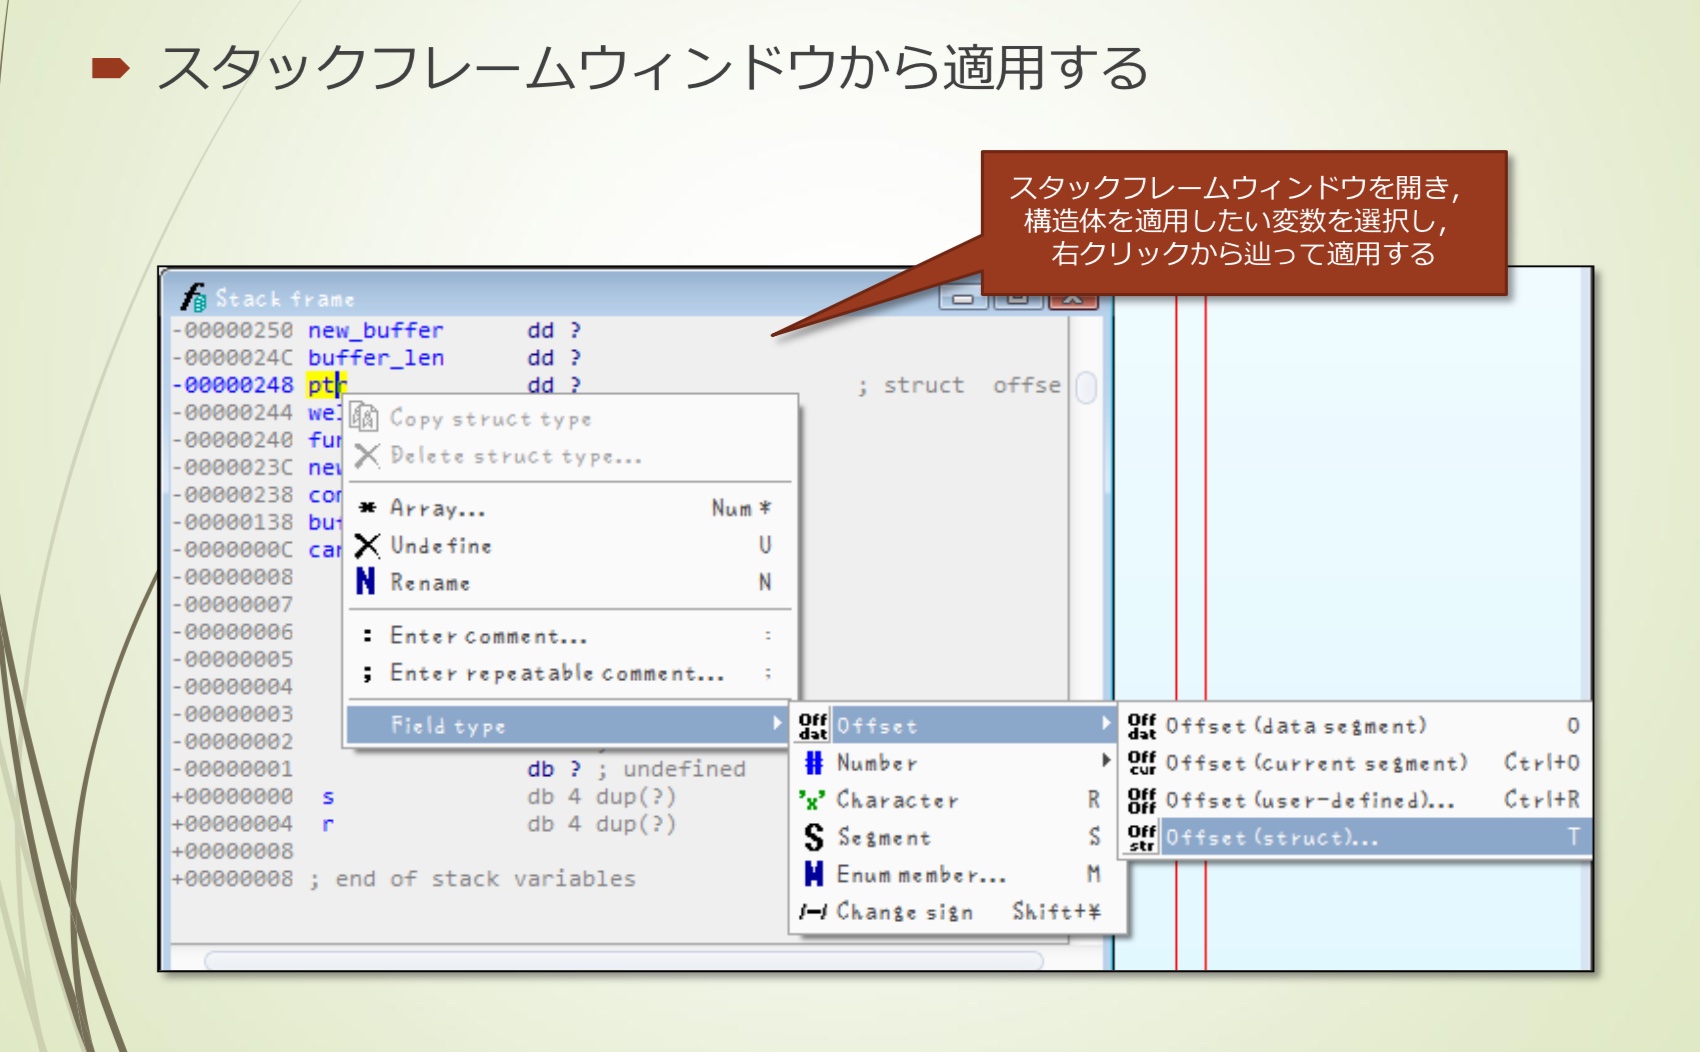1700x1052 pixels.
Task: Click the Copy struct type icon
Action: coord(364,418)
